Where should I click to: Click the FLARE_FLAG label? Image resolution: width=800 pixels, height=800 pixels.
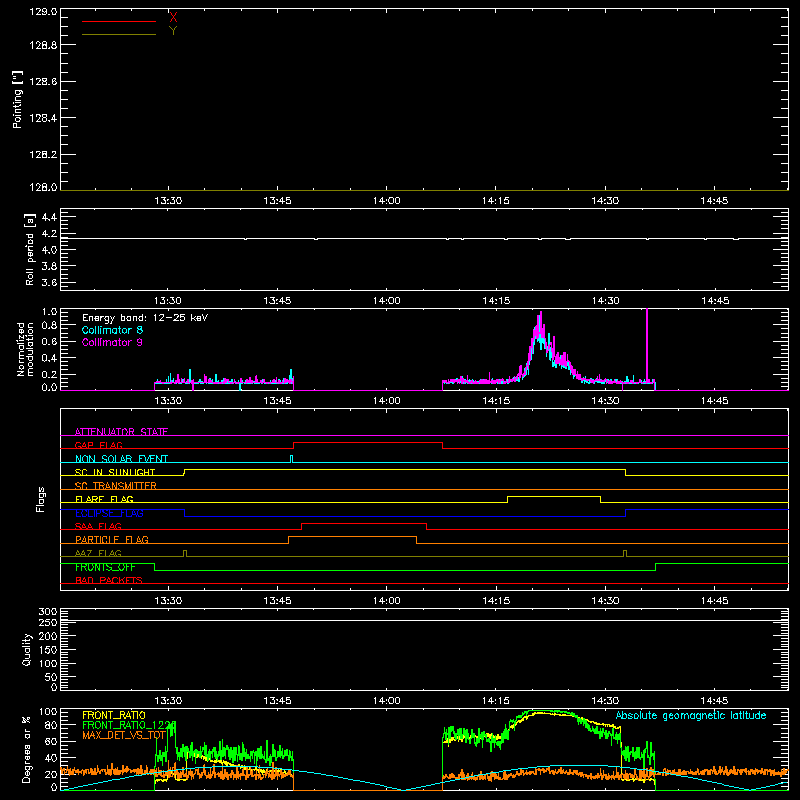click(104, 499)
